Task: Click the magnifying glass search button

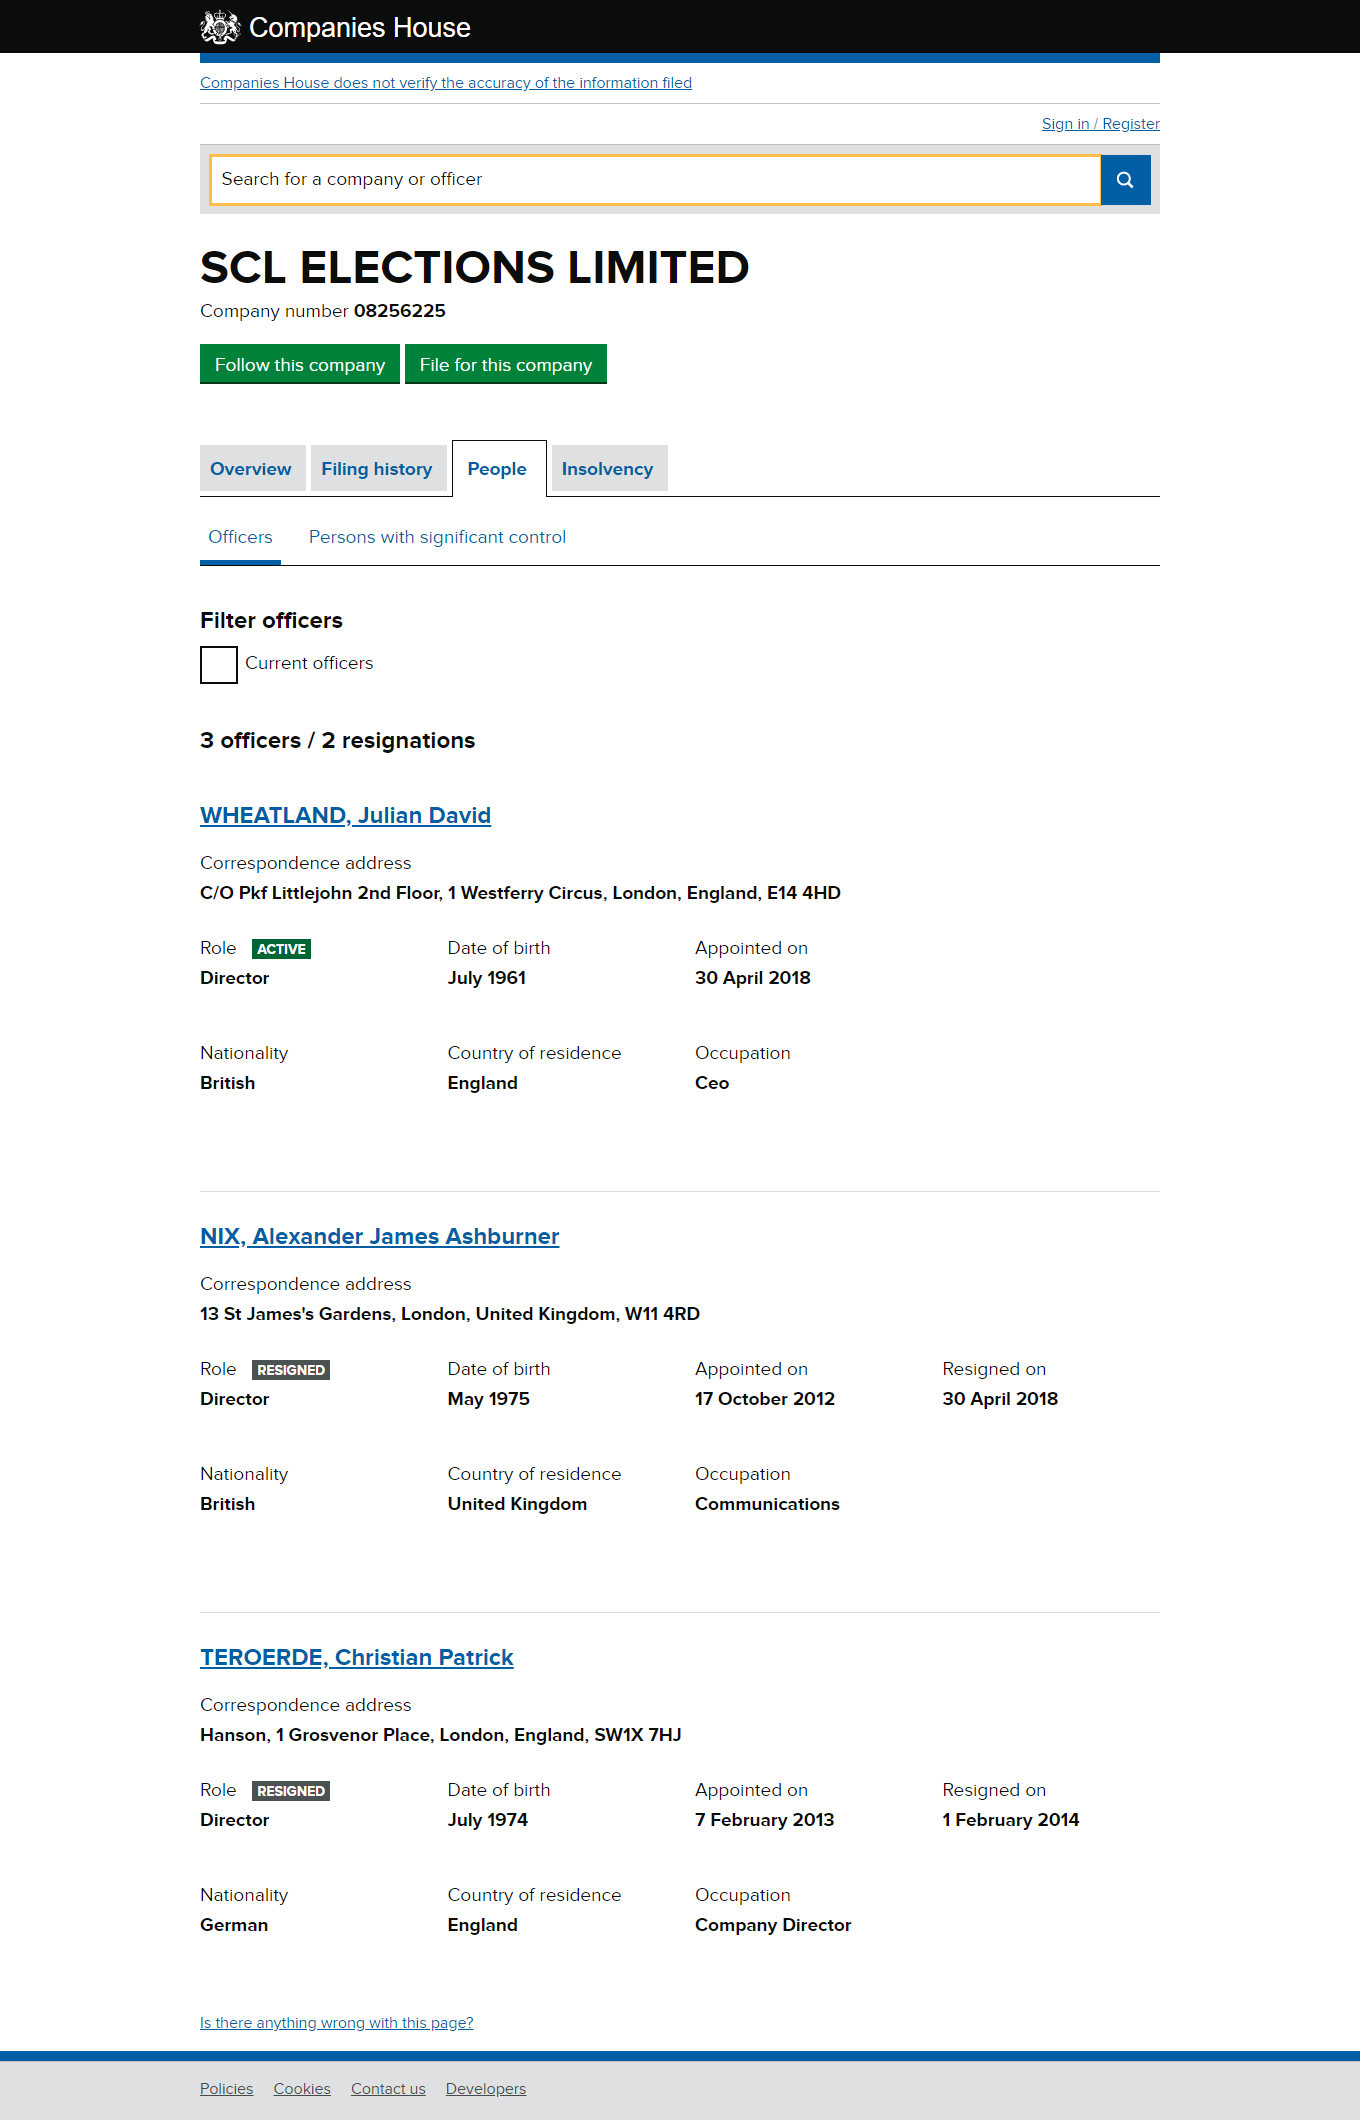Action: (1125, 180)
